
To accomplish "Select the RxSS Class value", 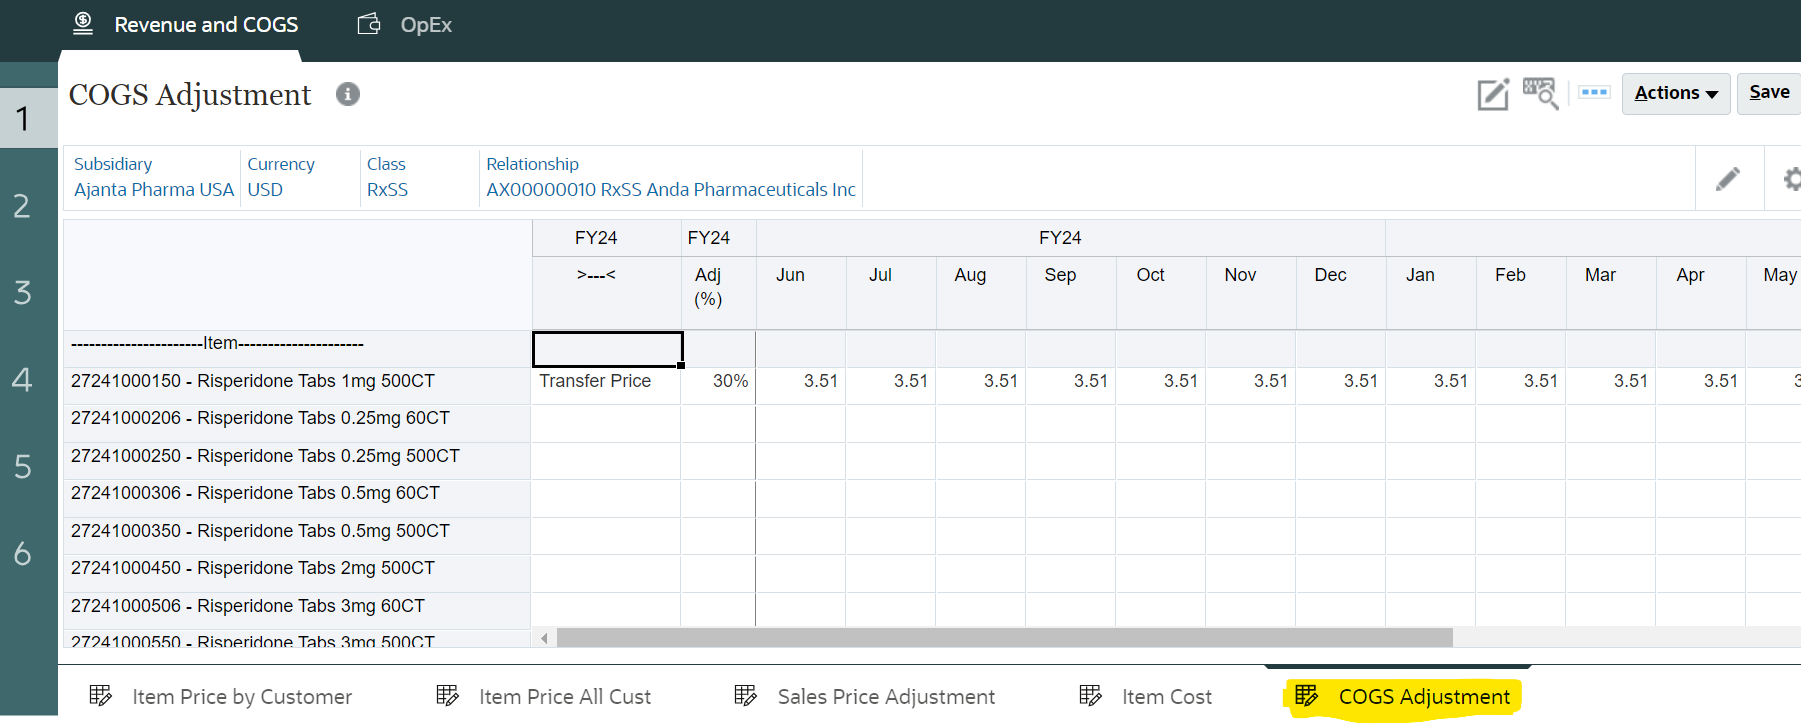I will pyautogui.click(x=387, y=190).
